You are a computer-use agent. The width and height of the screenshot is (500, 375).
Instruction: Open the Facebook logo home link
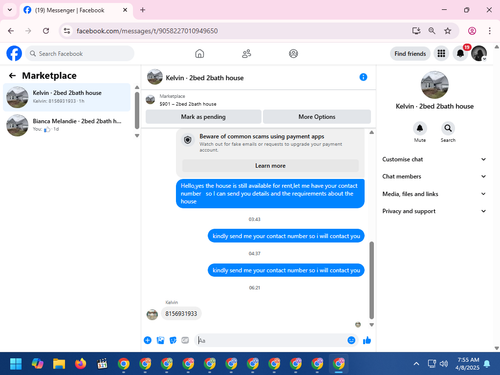coord(14,53)
